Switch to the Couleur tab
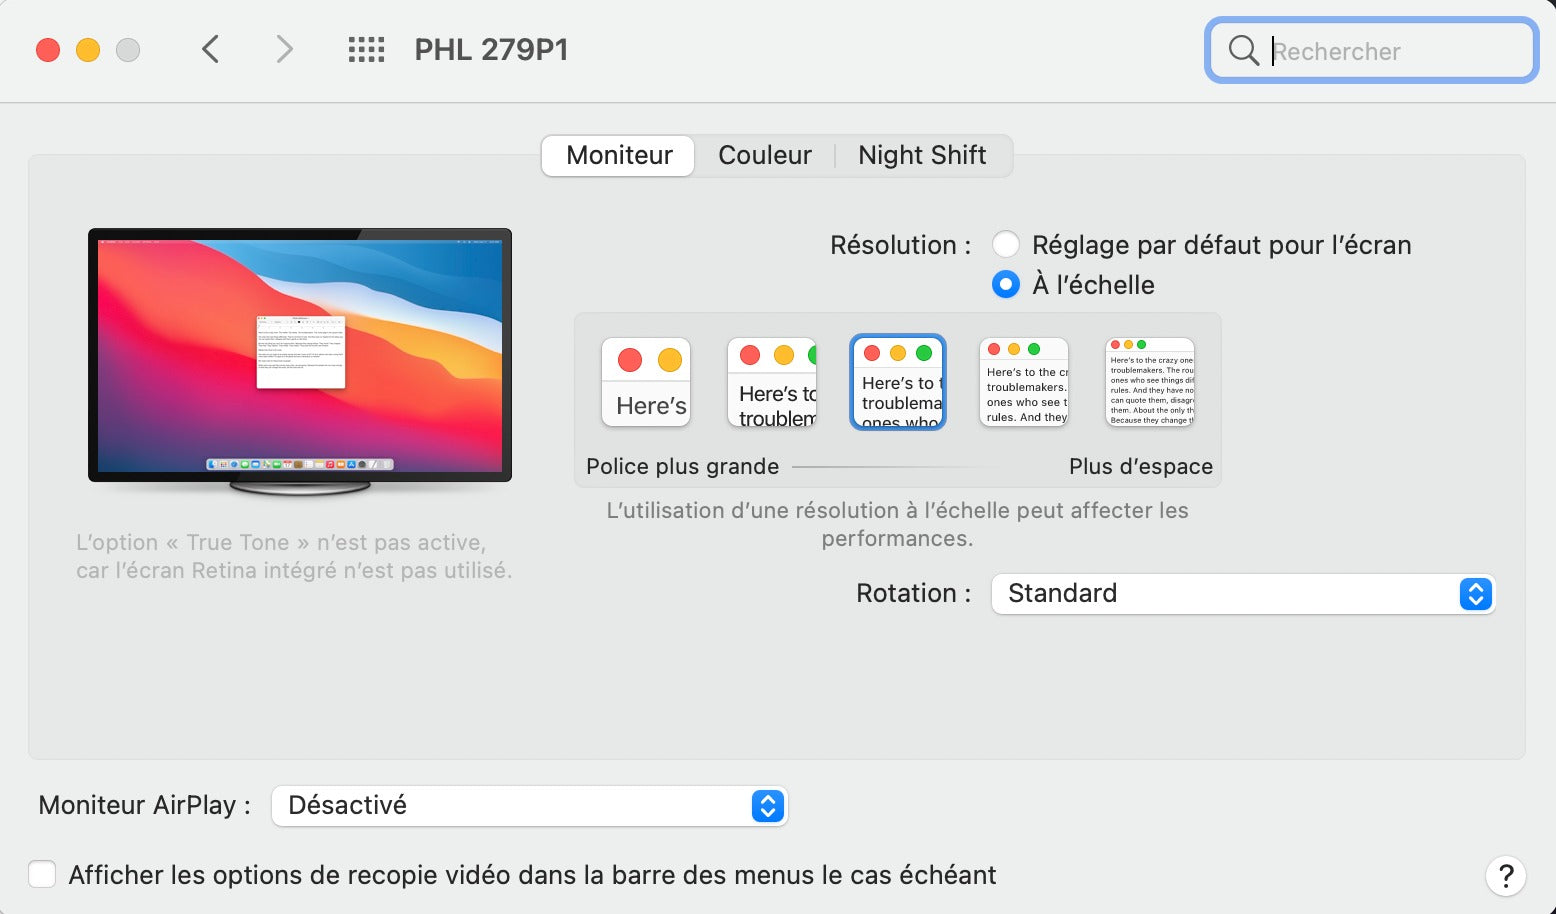Image resolution: width=1556 pixels, height=914 pixels. pos(765,156)
